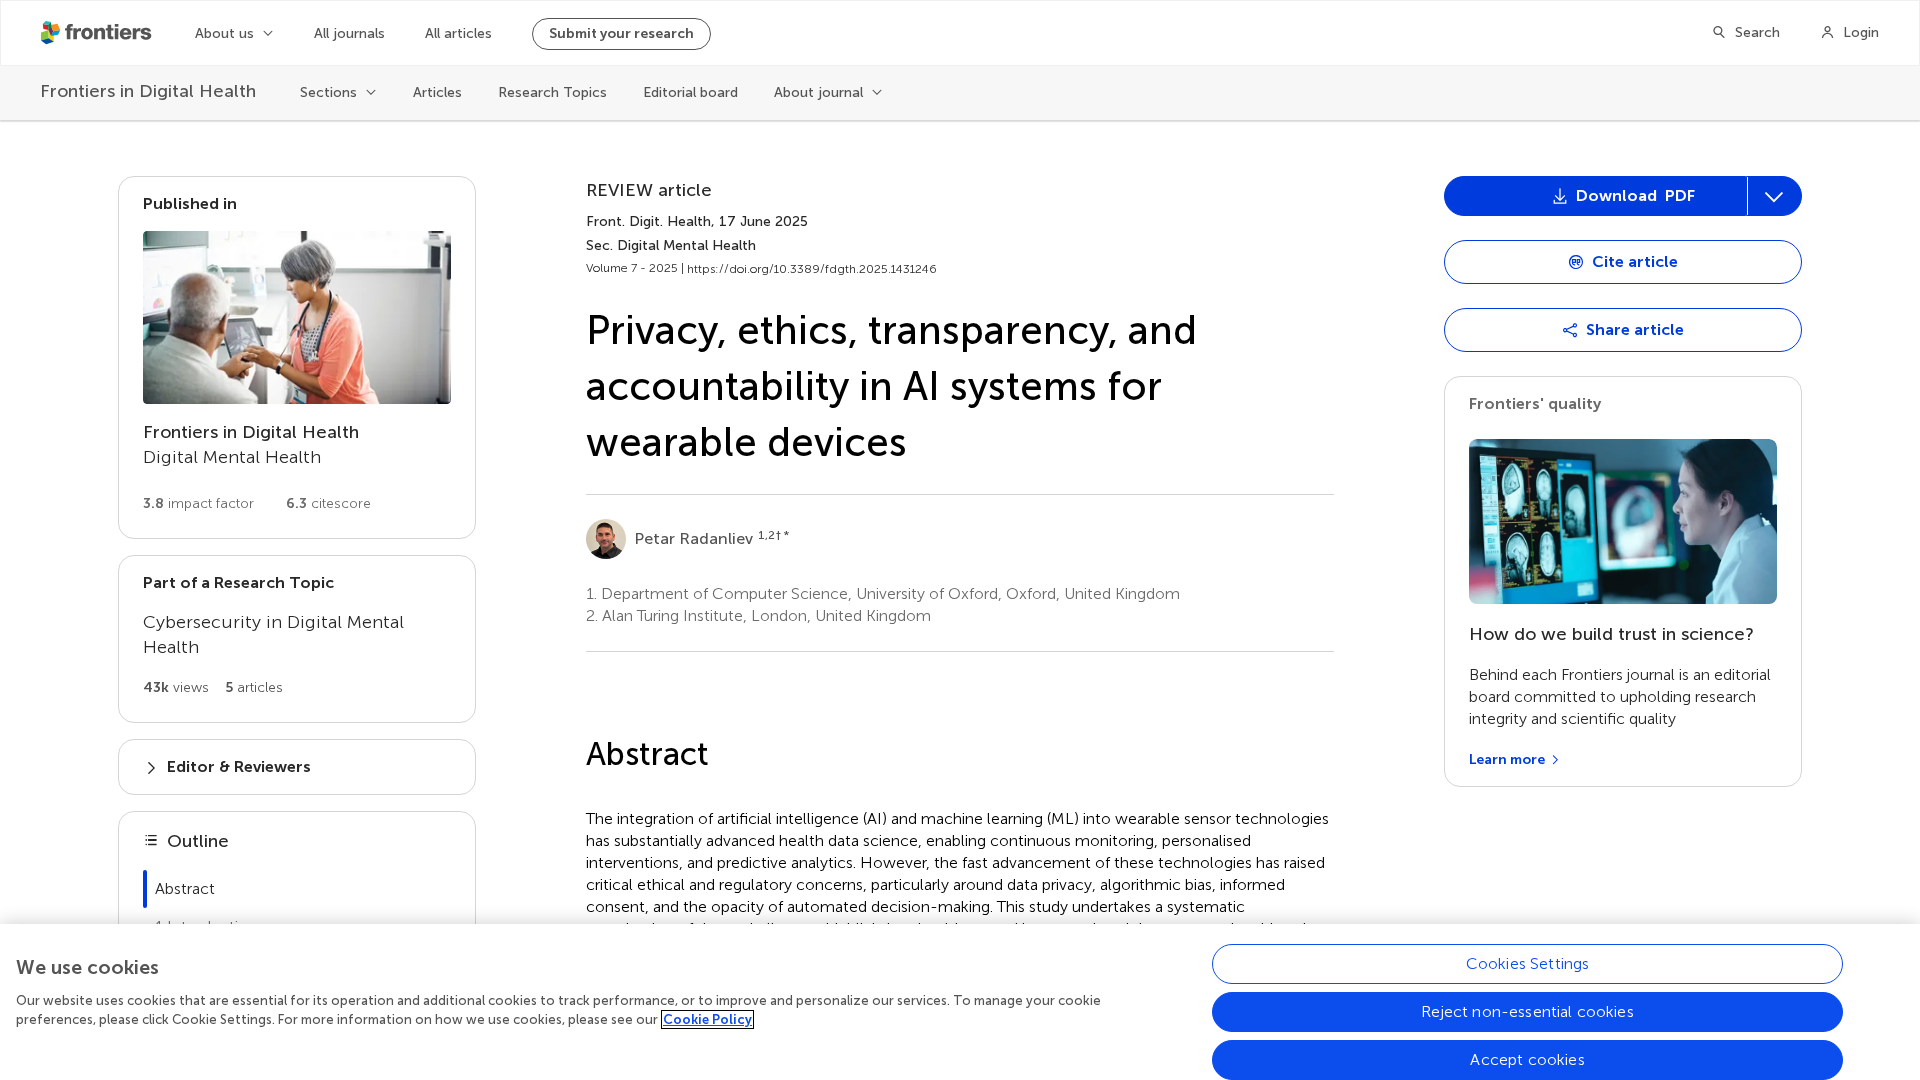Image resolution: width=1920 pixels, height=1080 pixels.
Task: Click the Outline list icon
Action: tap(151, 841)
